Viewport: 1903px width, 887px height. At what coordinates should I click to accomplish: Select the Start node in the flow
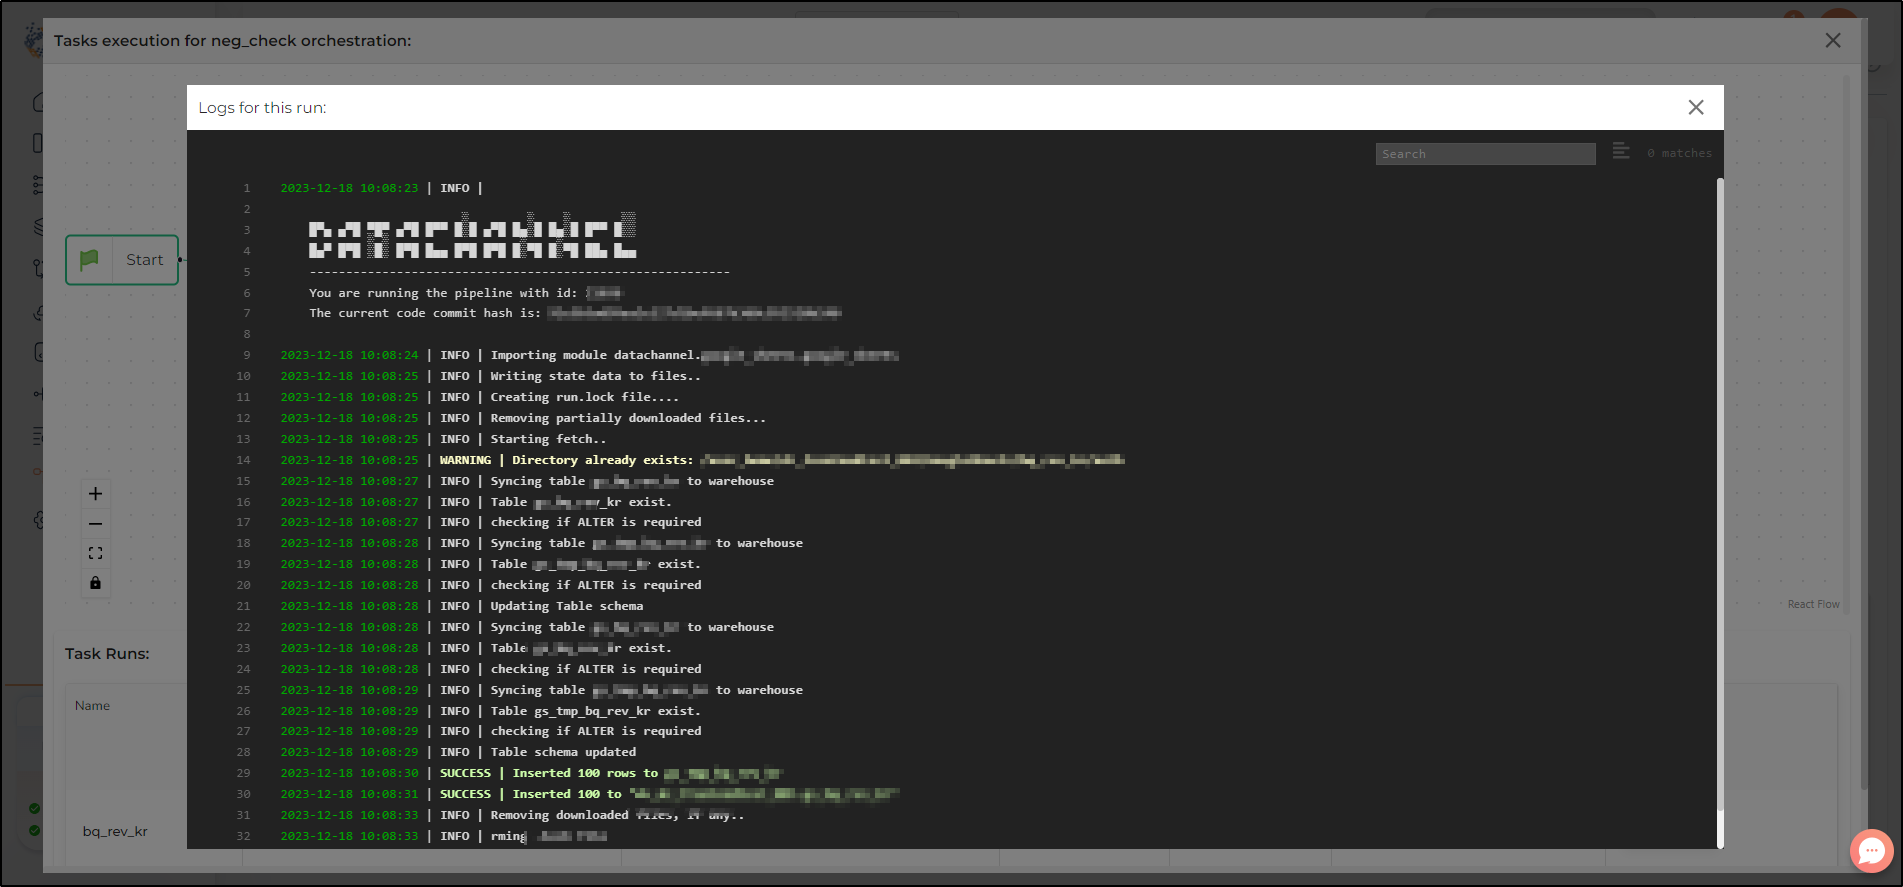point(122,260)
